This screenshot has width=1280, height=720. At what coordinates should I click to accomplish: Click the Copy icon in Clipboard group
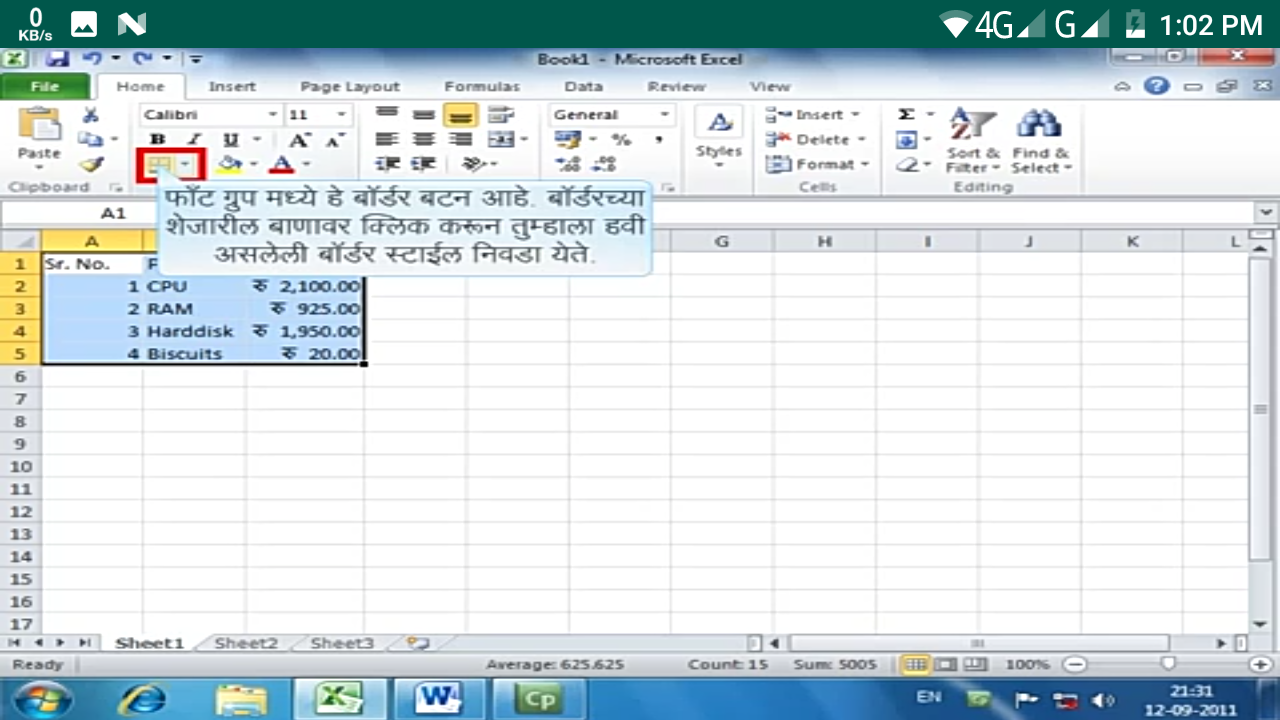click(x=90, y=139)
